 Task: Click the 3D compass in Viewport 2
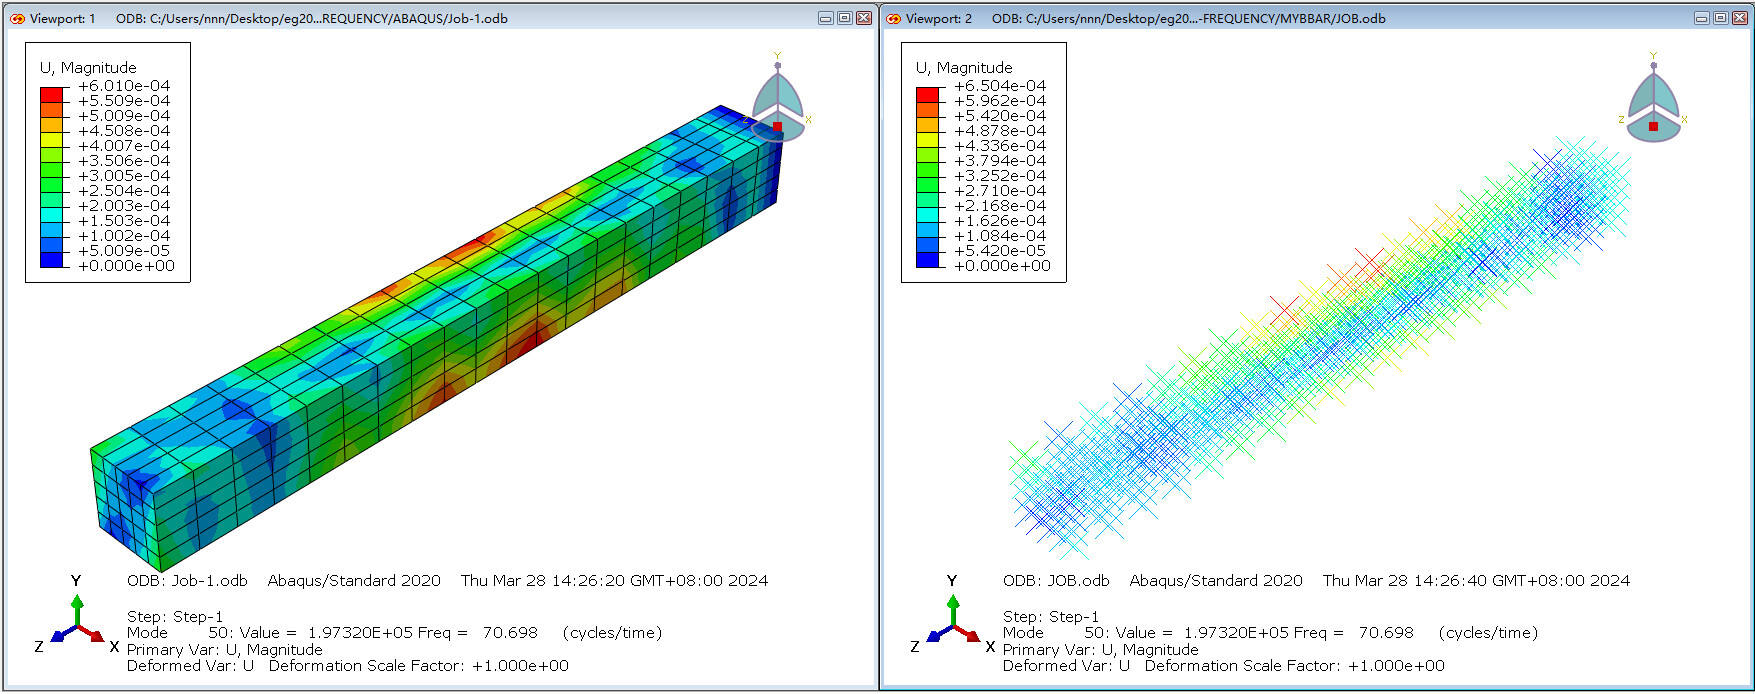[1653, 98]
